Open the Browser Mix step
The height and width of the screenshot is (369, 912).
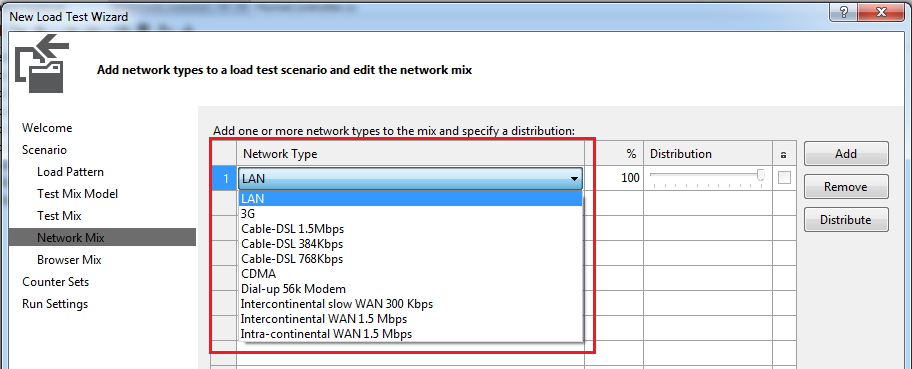click(x=69, y=260)
